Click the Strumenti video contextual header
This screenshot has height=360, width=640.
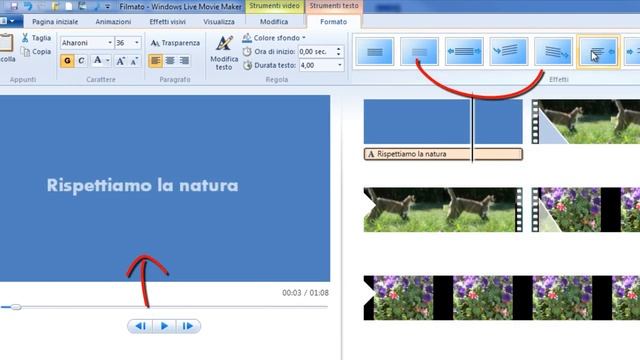click(x=275, y=6)
